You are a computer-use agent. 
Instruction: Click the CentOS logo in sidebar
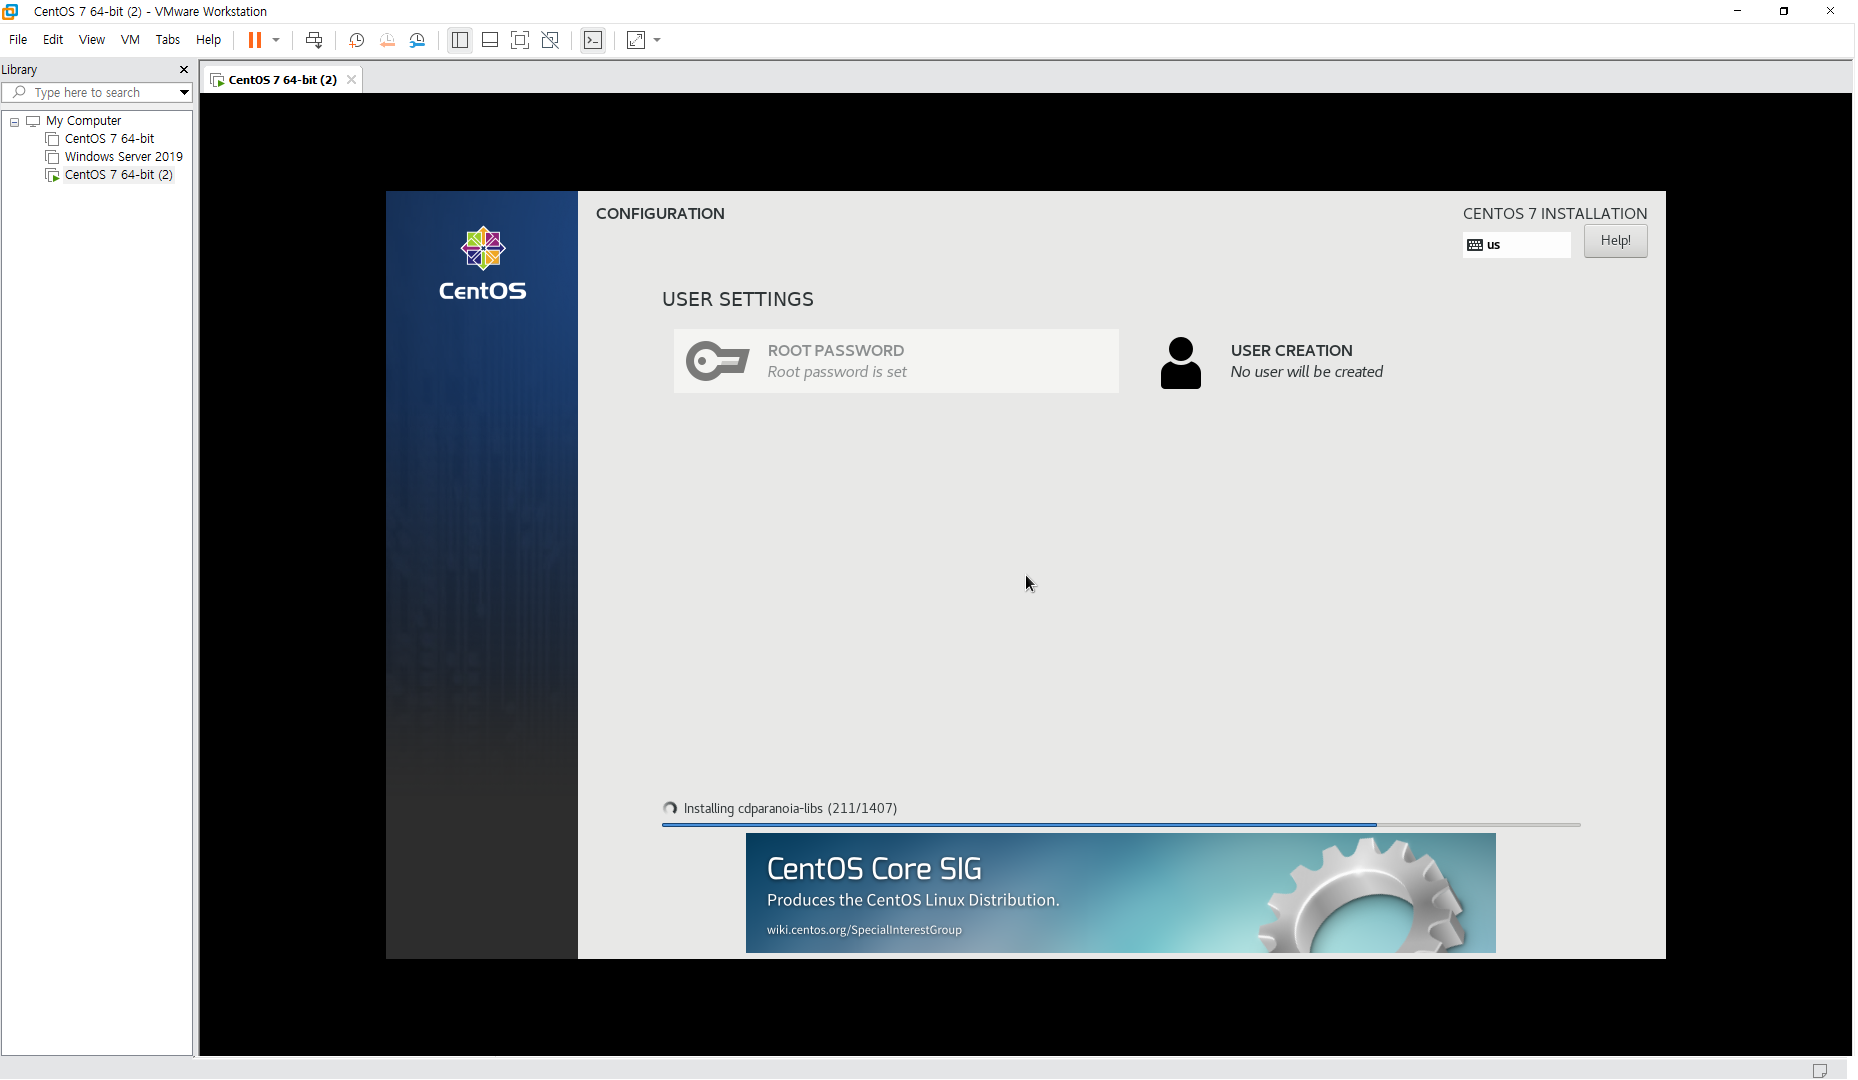pos(483,264)
